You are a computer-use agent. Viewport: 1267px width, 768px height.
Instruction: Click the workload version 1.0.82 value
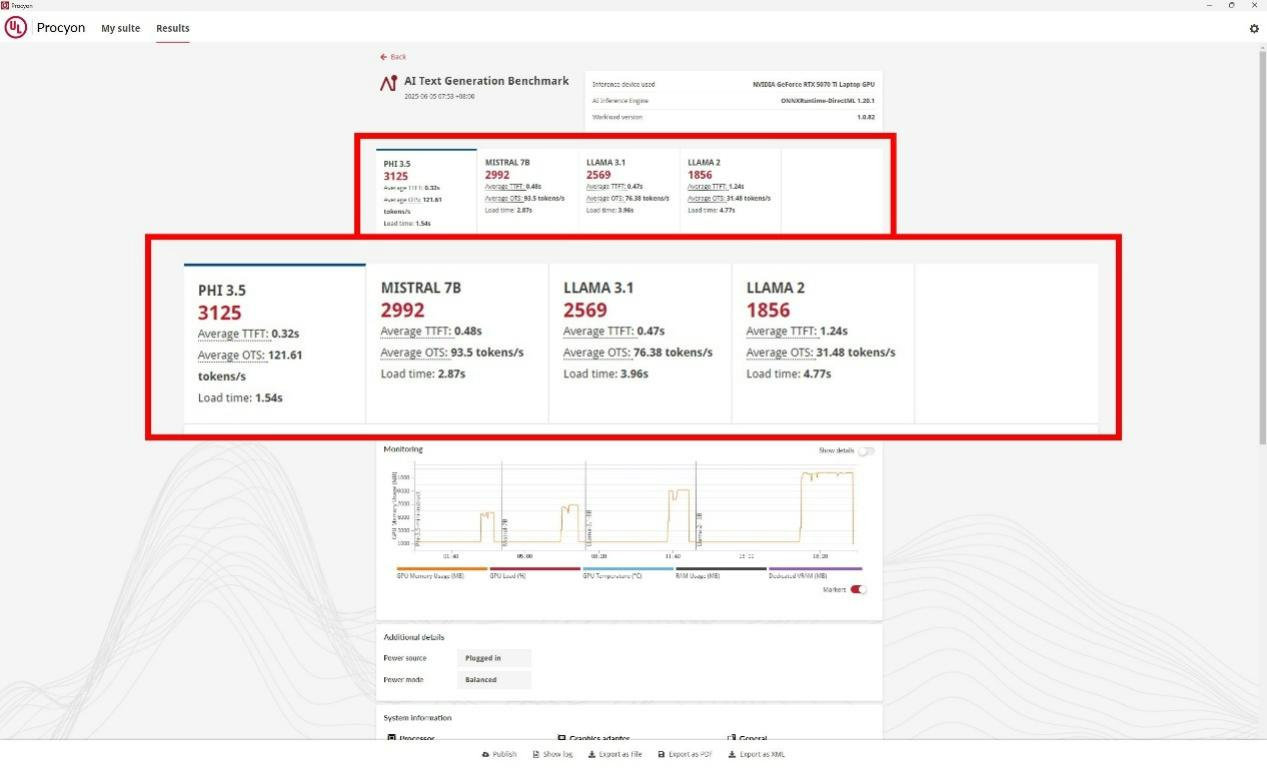tap(866, 117)
